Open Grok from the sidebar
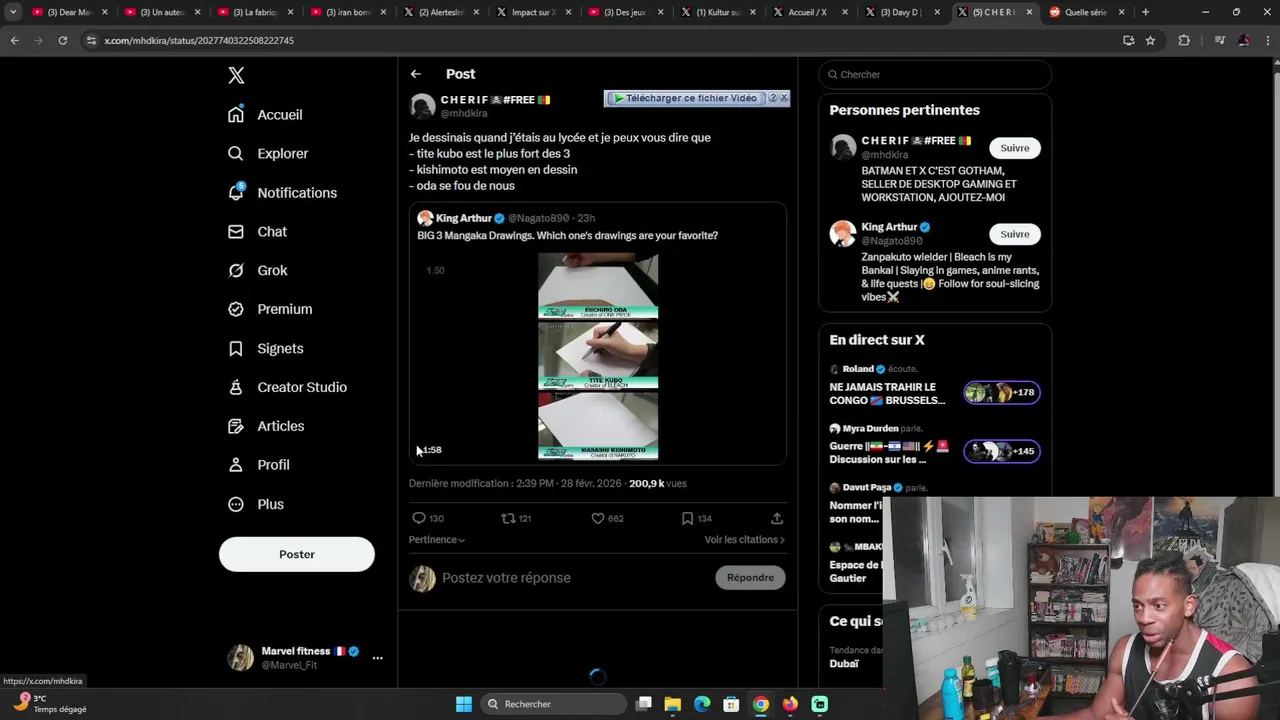1280x720 pixels. [x=257, y=271]
